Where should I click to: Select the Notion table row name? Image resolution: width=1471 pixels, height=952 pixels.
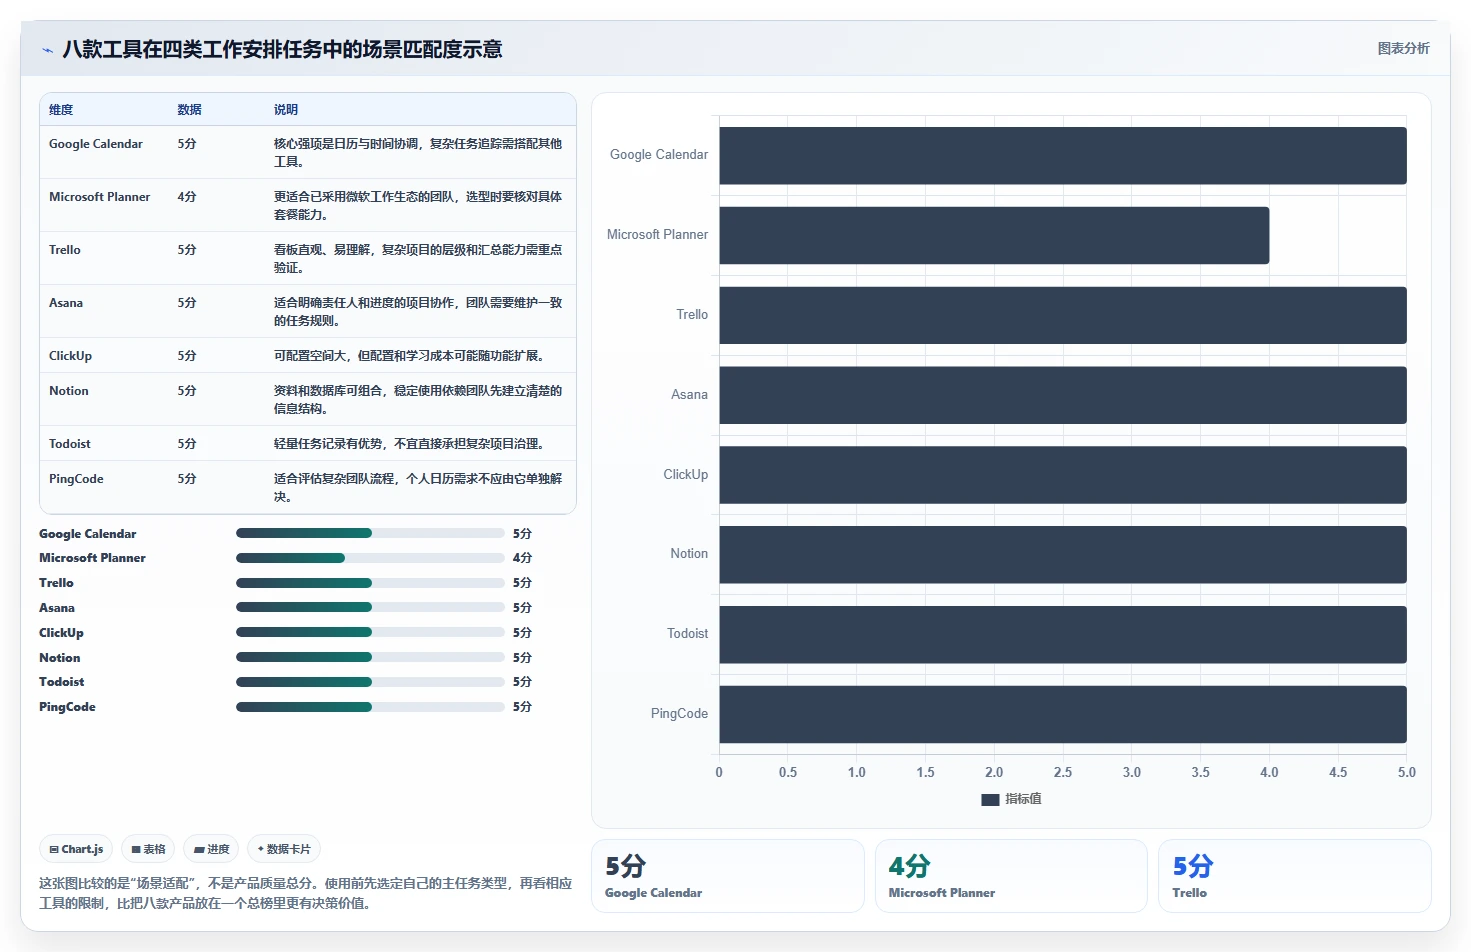(x=69, y=391)
